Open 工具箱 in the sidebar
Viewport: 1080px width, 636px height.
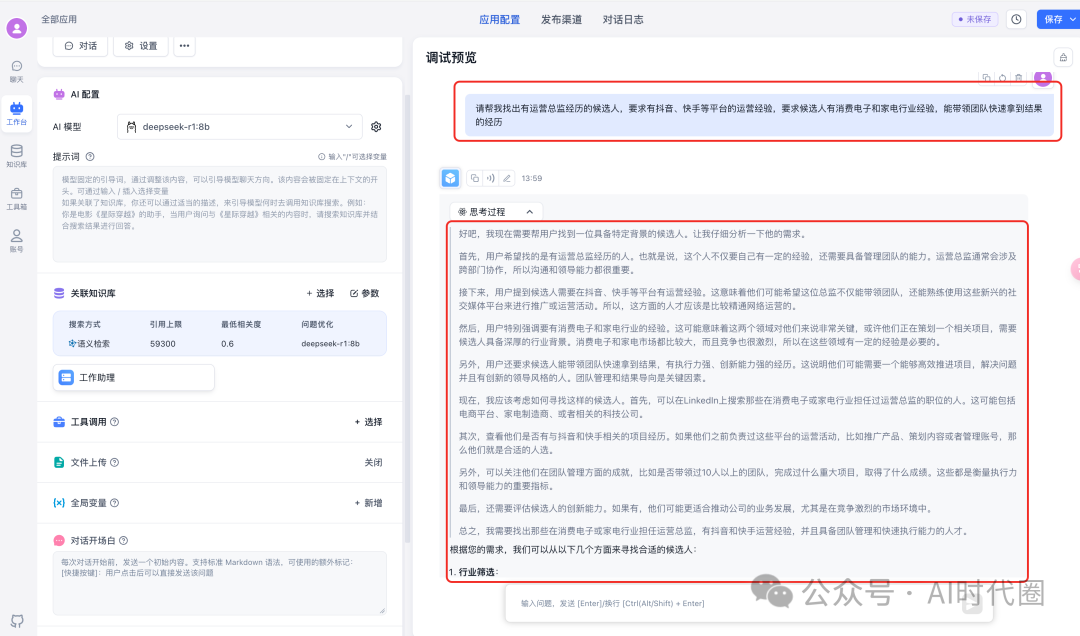[17, 198]
